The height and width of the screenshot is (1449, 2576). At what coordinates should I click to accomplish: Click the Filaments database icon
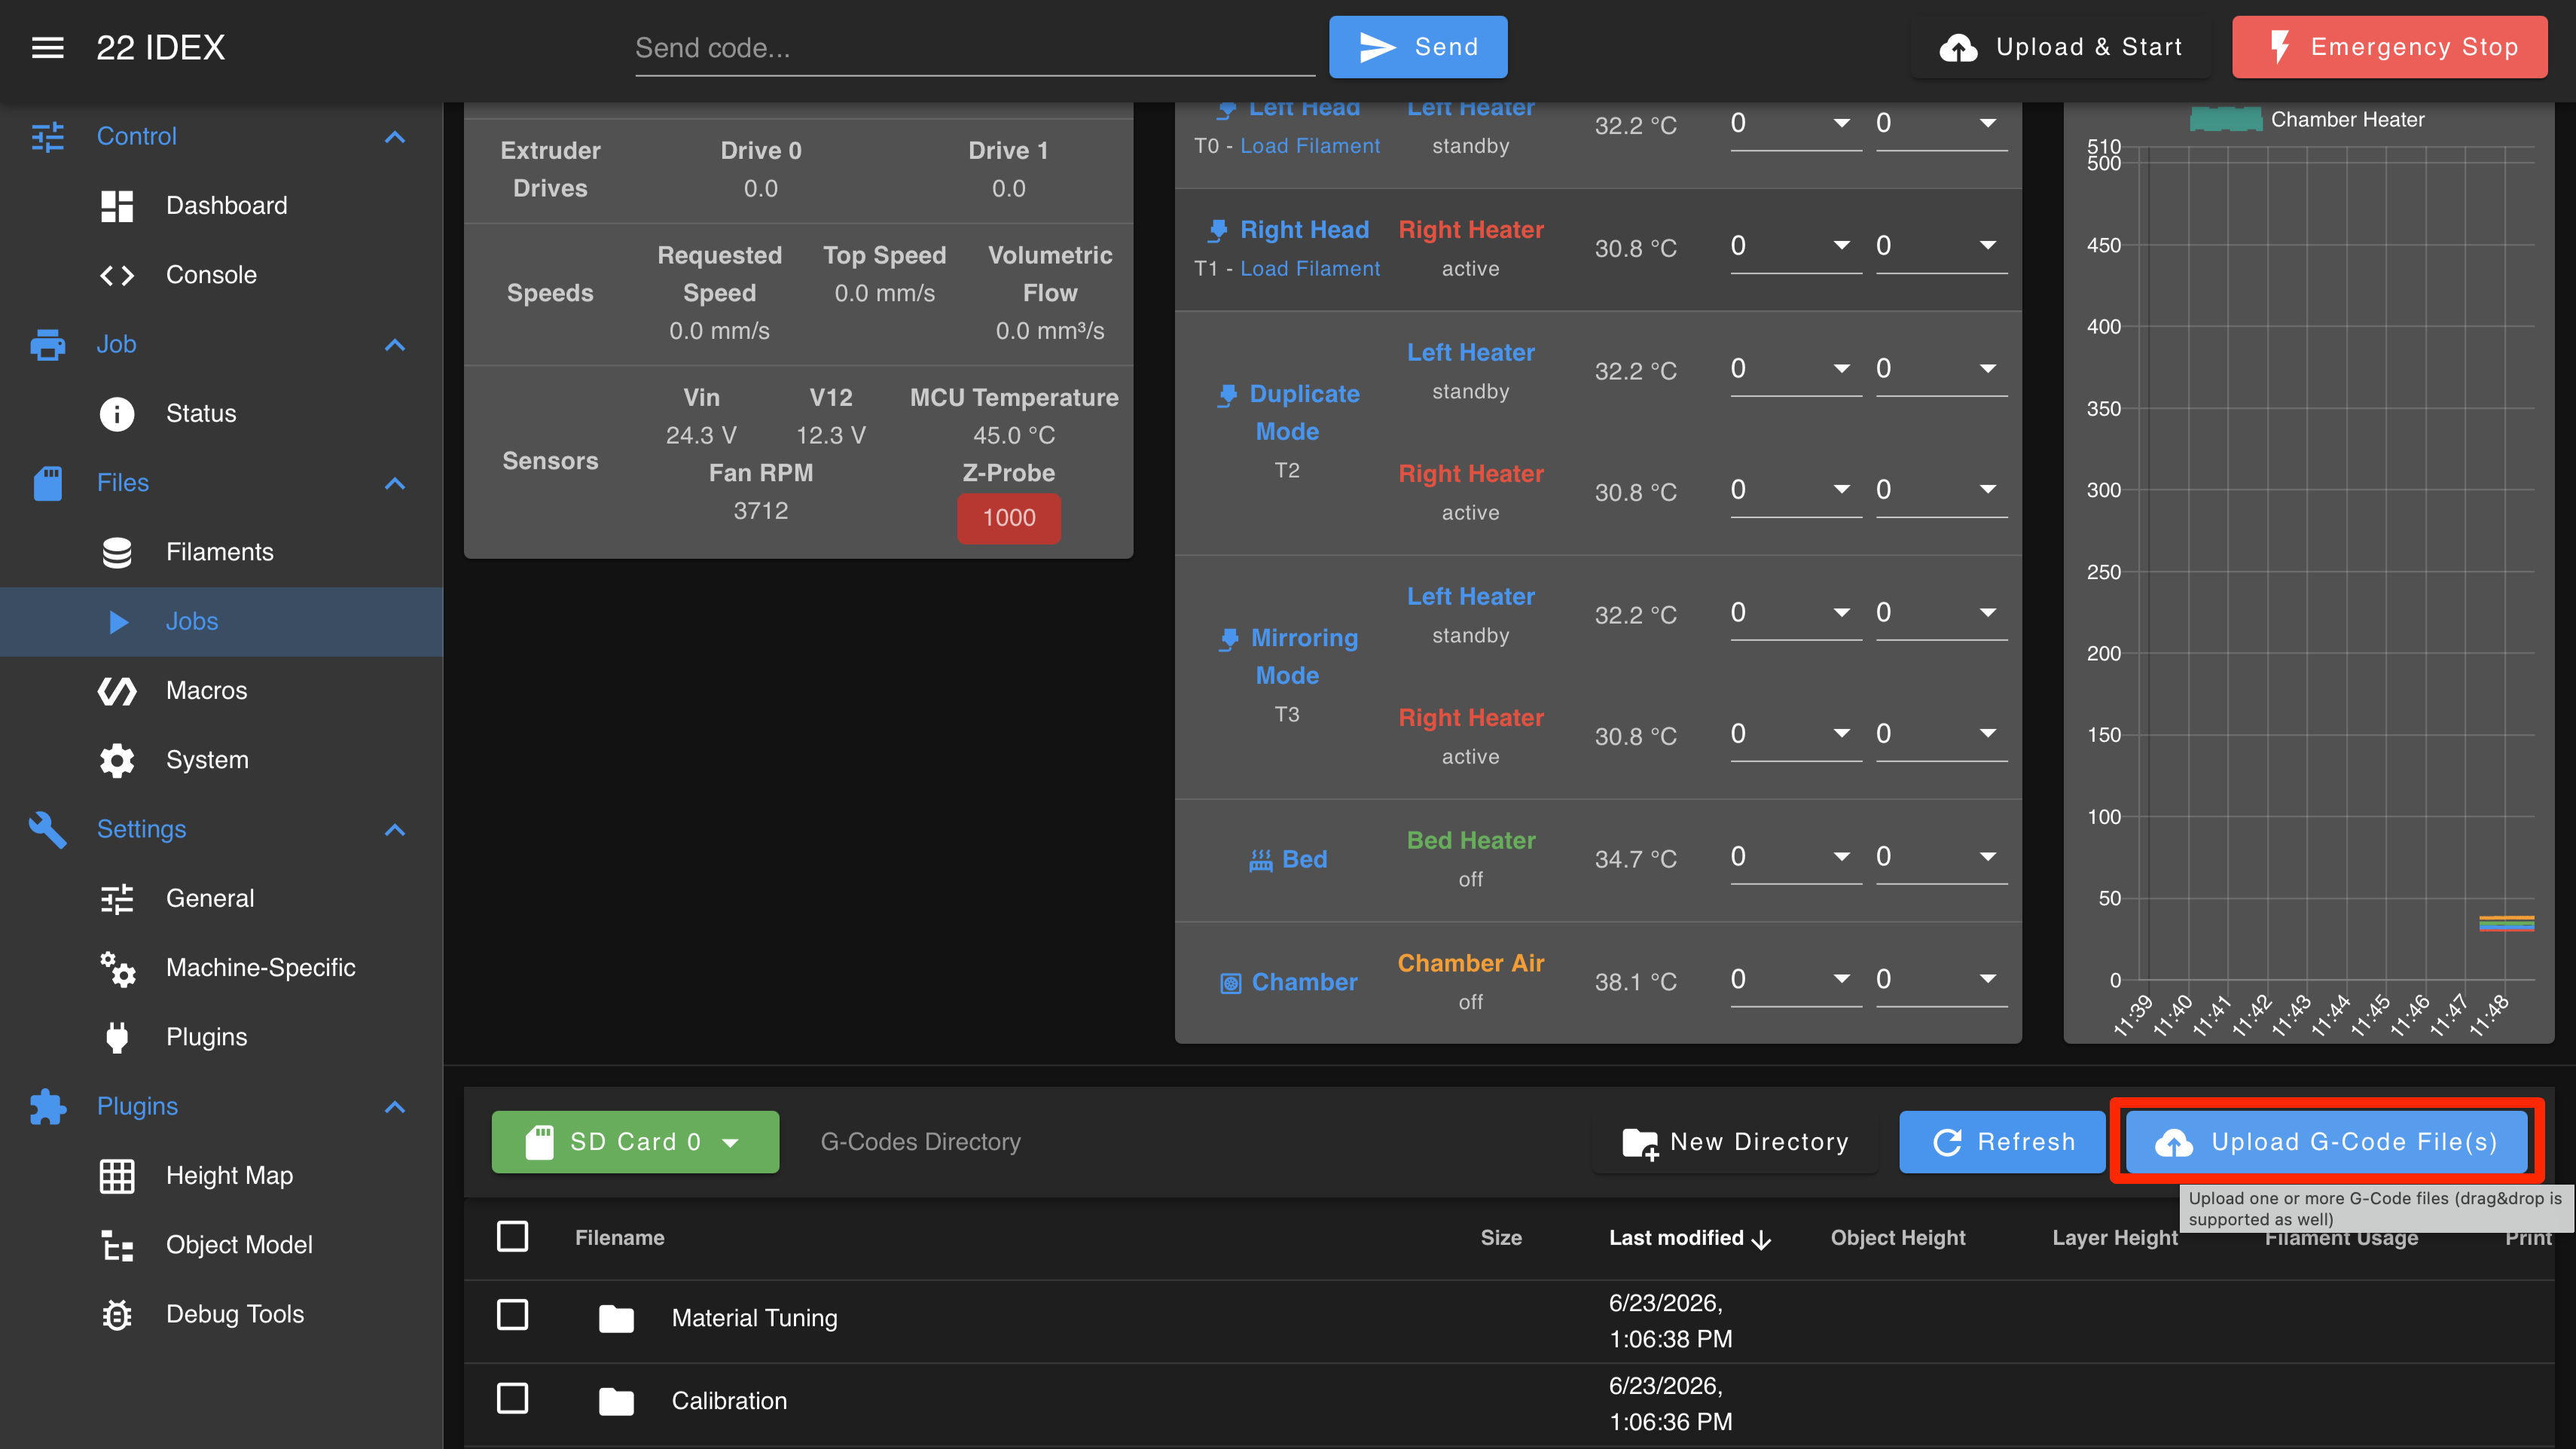(117, 552)
